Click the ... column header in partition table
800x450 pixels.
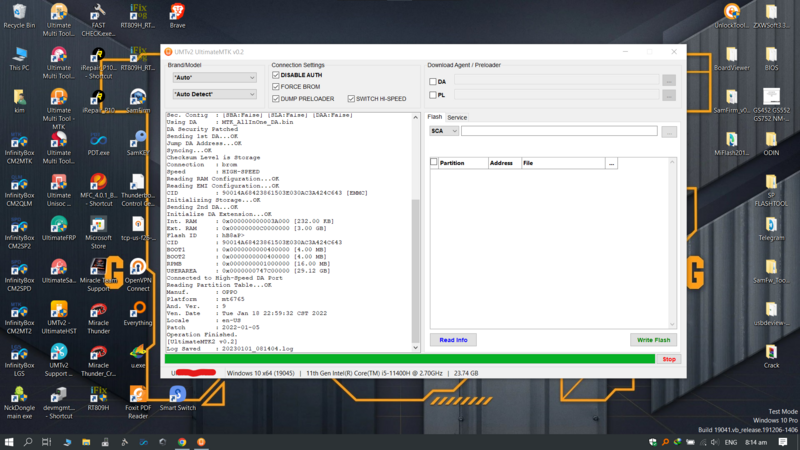click(611, 163)
